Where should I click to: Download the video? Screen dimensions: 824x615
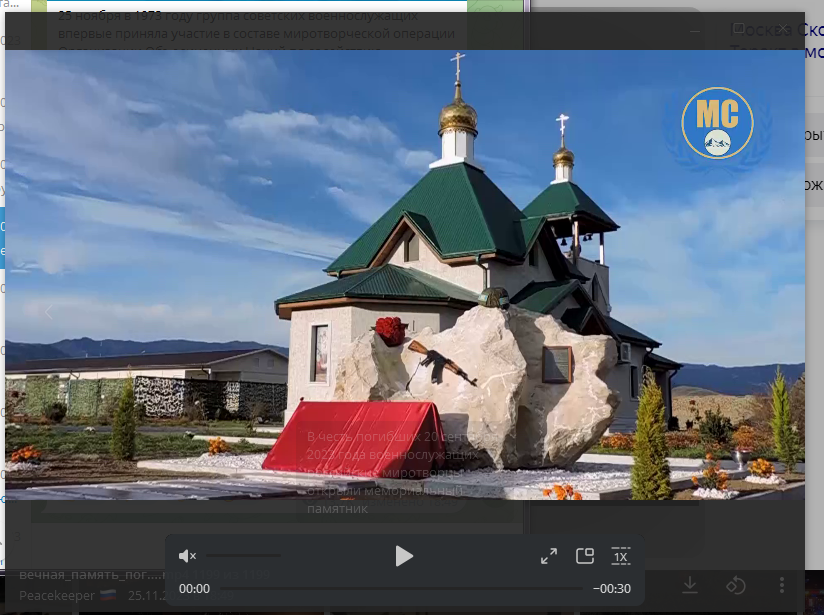click(x=690, y=586)
